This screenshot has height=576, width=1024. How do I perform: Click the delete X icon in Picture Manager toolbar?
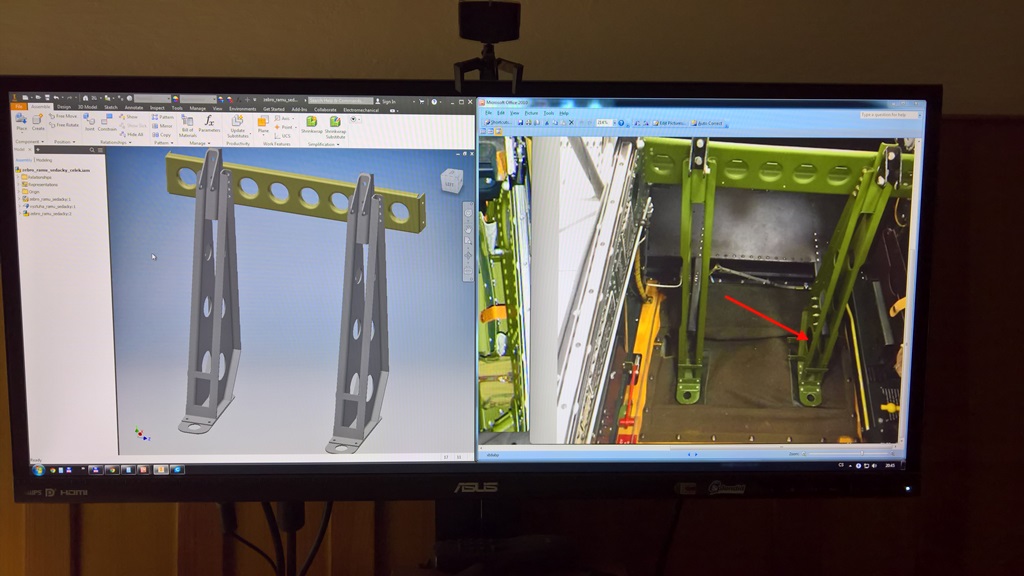tap(571, 123)
